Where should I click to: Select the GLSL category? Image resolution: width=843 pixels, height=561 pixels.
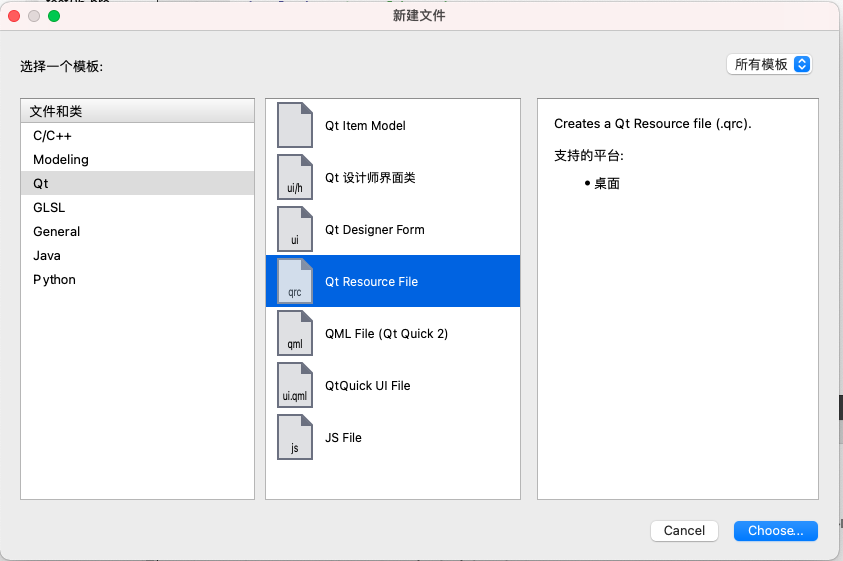(x=49, y=207)
